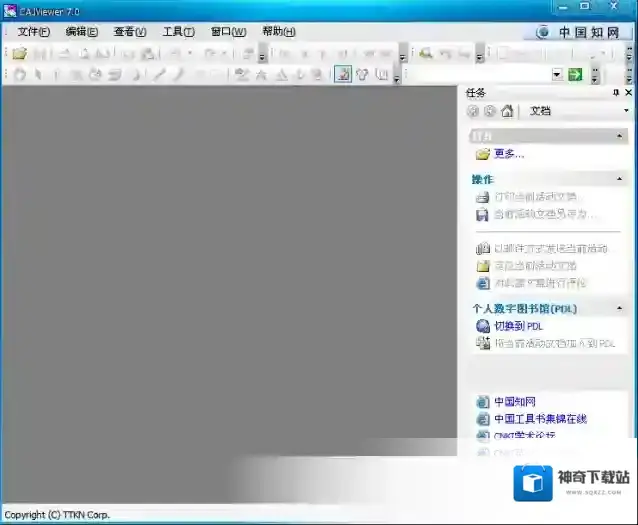The image size is (638, 525).
Task: Click the green Go arrow button
Action: click(x=575, y=75)
